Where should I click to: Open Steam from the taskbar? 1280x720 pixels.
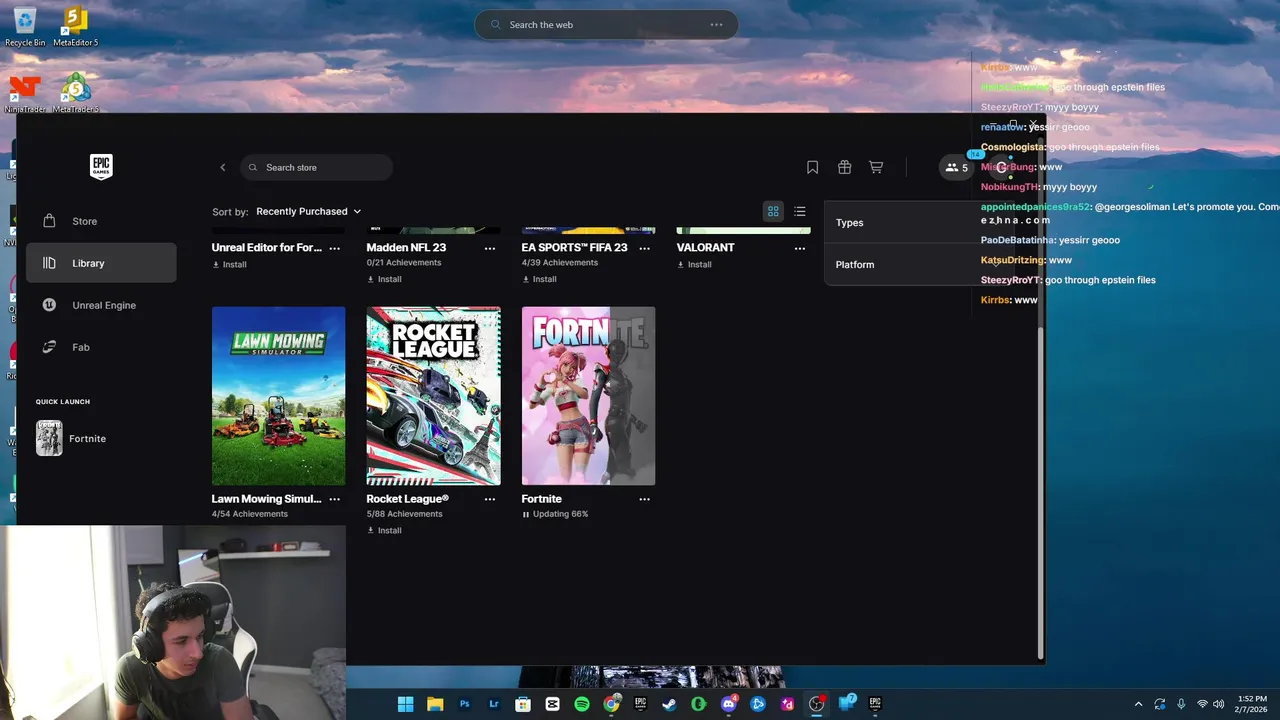click(669, 704)
